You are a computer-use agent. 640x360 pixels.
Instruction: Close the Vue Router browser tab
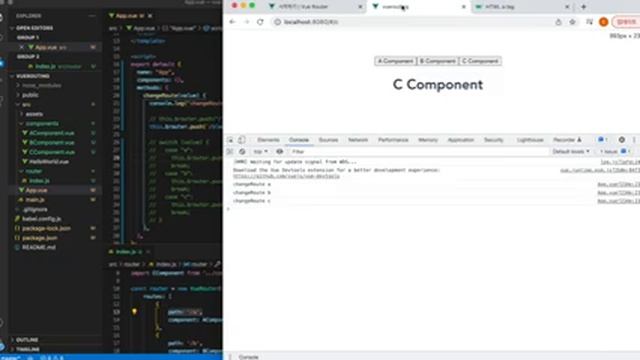click(360, 7)
